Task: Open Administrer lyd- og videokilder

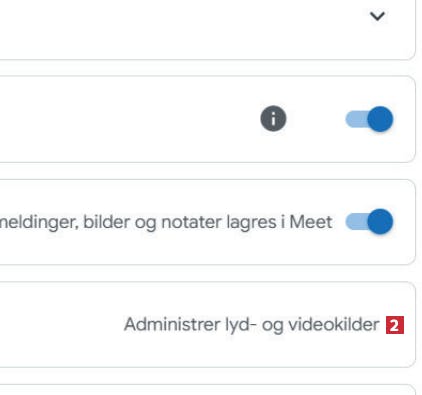Action: pyautogui.click(x=251, y=325)
